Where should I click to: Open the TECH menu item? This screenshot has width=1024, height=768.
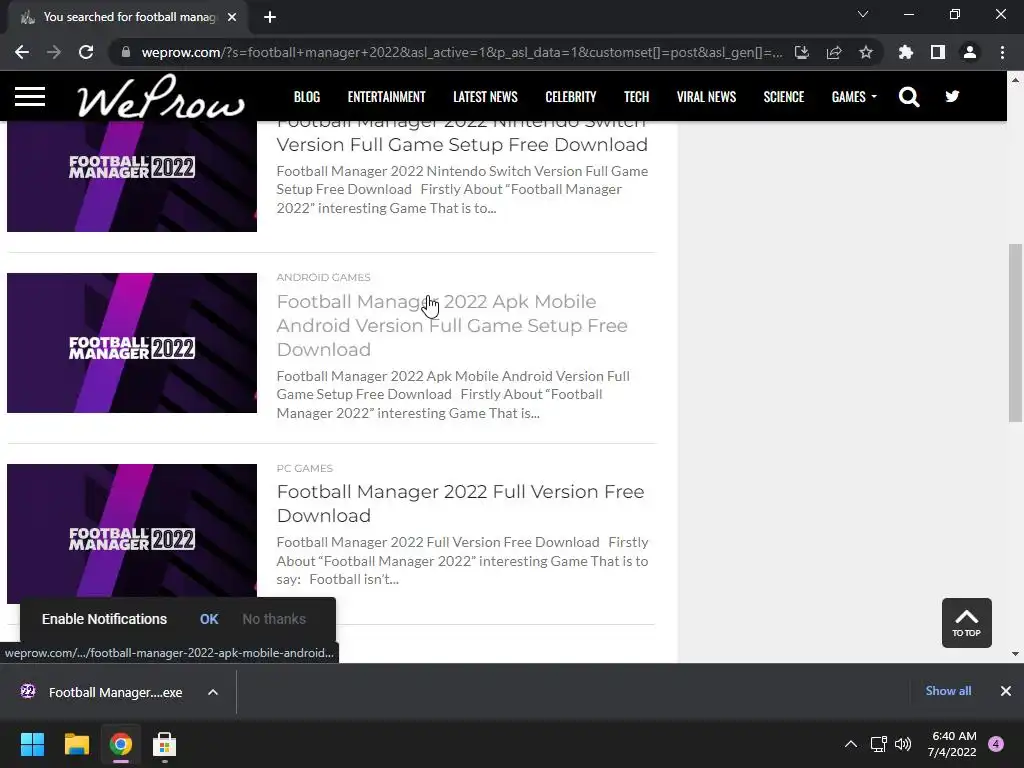pyautogui.click(x=636, y=97)
